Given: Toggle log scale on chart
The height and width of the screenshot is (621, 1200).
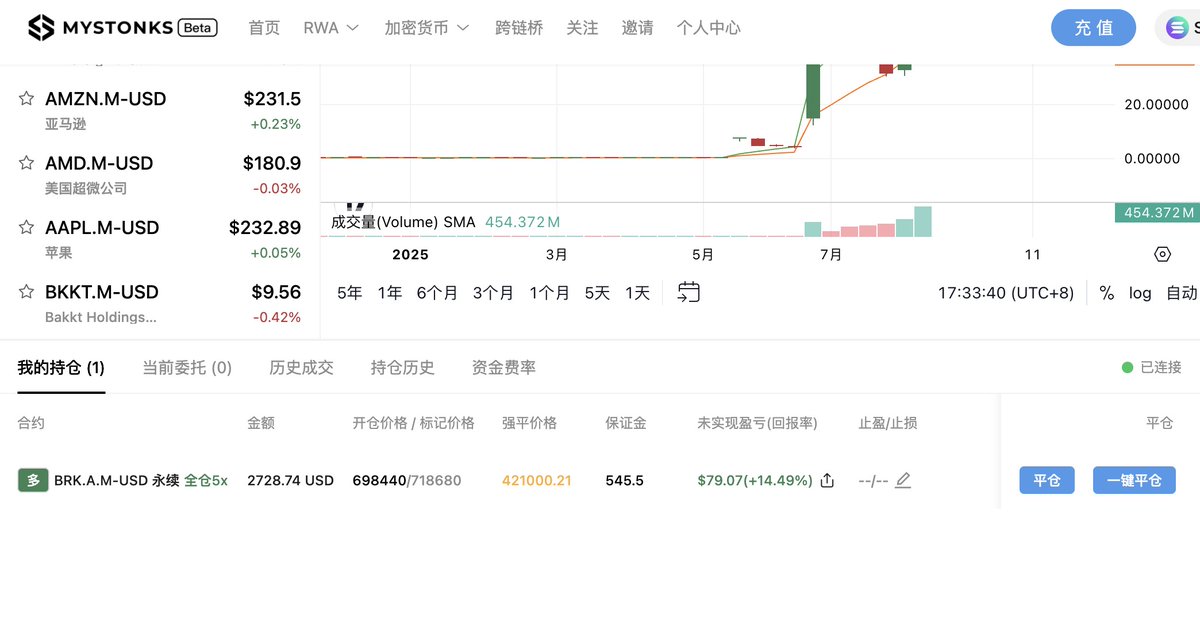Looking at the screenshot, I should (1140, 293).
